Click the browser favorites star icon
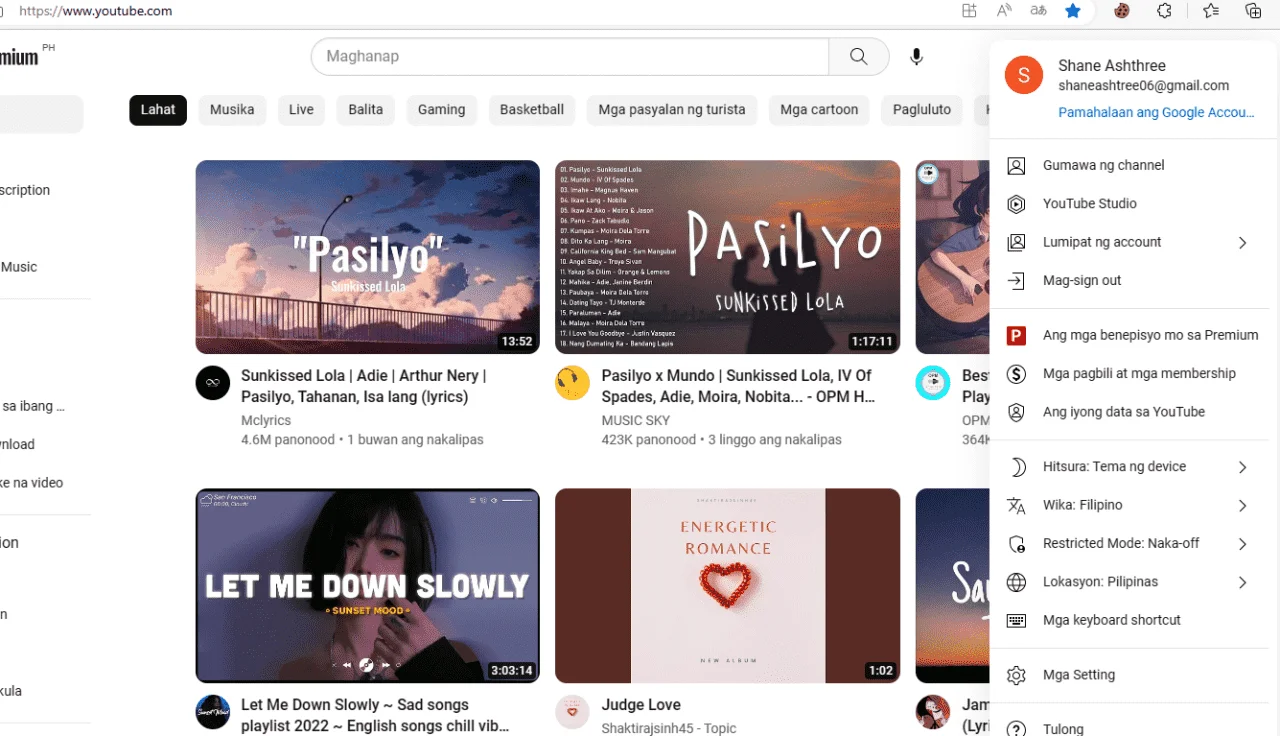The width and height of the screenshot is (1280, 736). point(1073,11)
